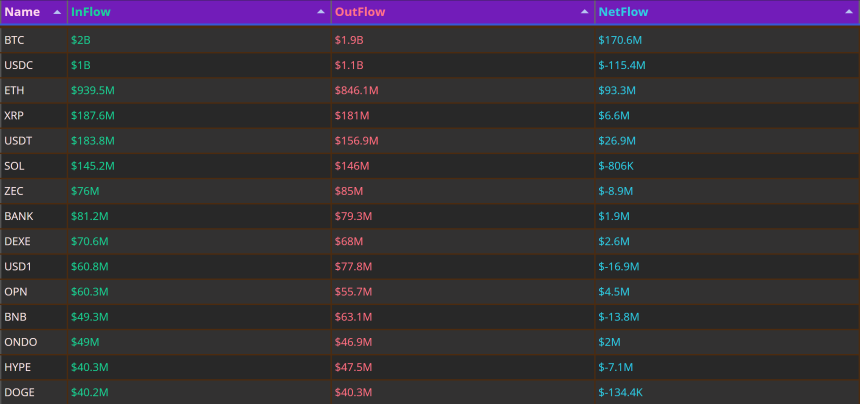Click the sort arrow in OutFlow header
Screen dimensions: 860x404
pyautogui.click(x=585, y=12)
